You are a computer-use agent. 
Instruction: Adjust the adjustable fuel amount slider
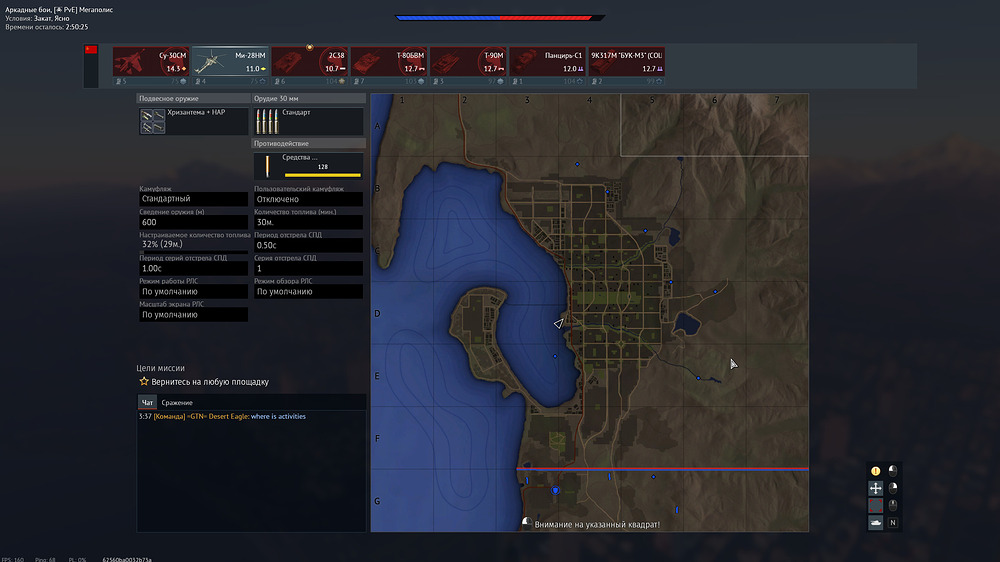click(x=193, y=245)
